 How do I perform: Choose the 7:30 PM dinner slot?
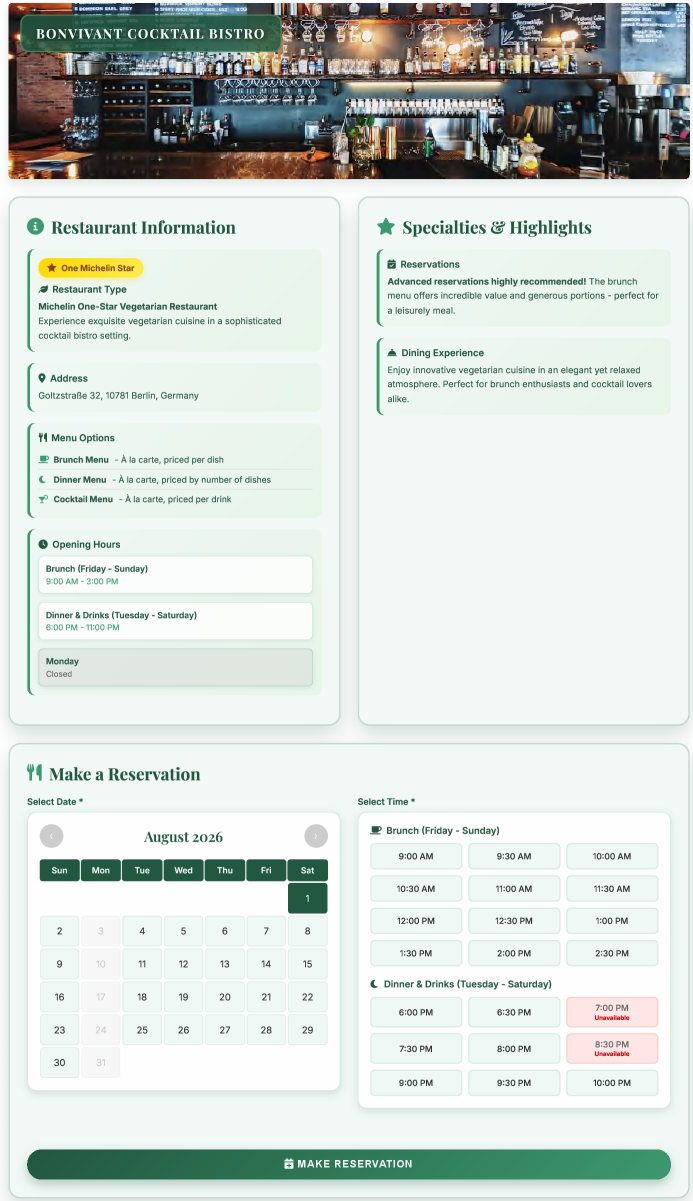416,1049
